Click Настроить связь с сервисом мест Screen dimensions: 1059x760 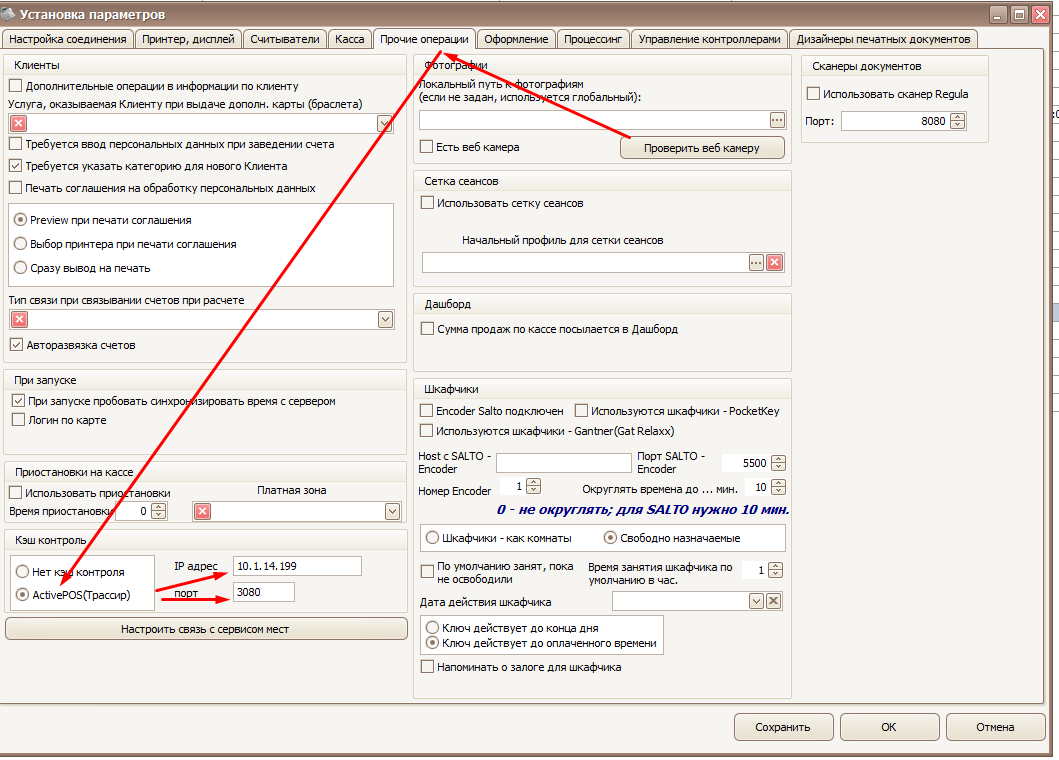pyautogui.click(x=206, y=629)
